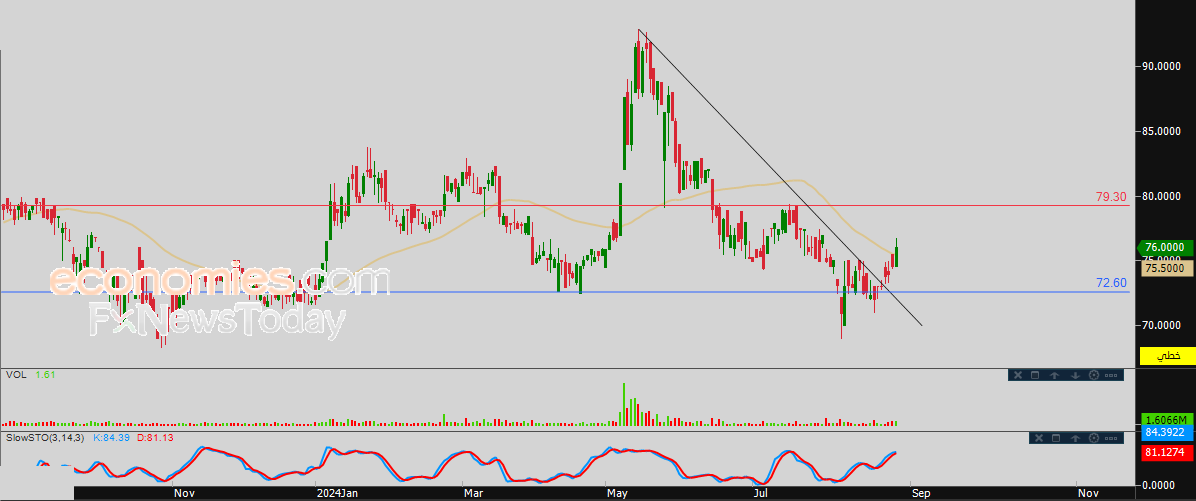Click the 2024Jan date label
The width and height of the screenshot is (1196, 501).
click(x=336, y=493)
